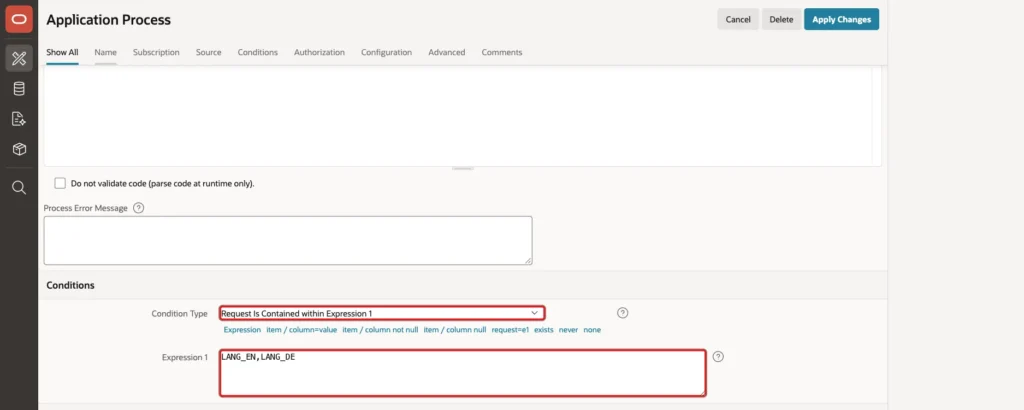1024x410 pixels.
Task: Choose the item / column not null link
Action: coord(380,330)
